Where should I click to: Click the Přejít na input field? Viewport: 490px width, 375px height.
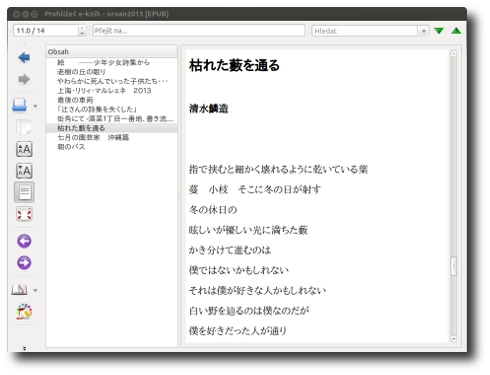(199, 31)
